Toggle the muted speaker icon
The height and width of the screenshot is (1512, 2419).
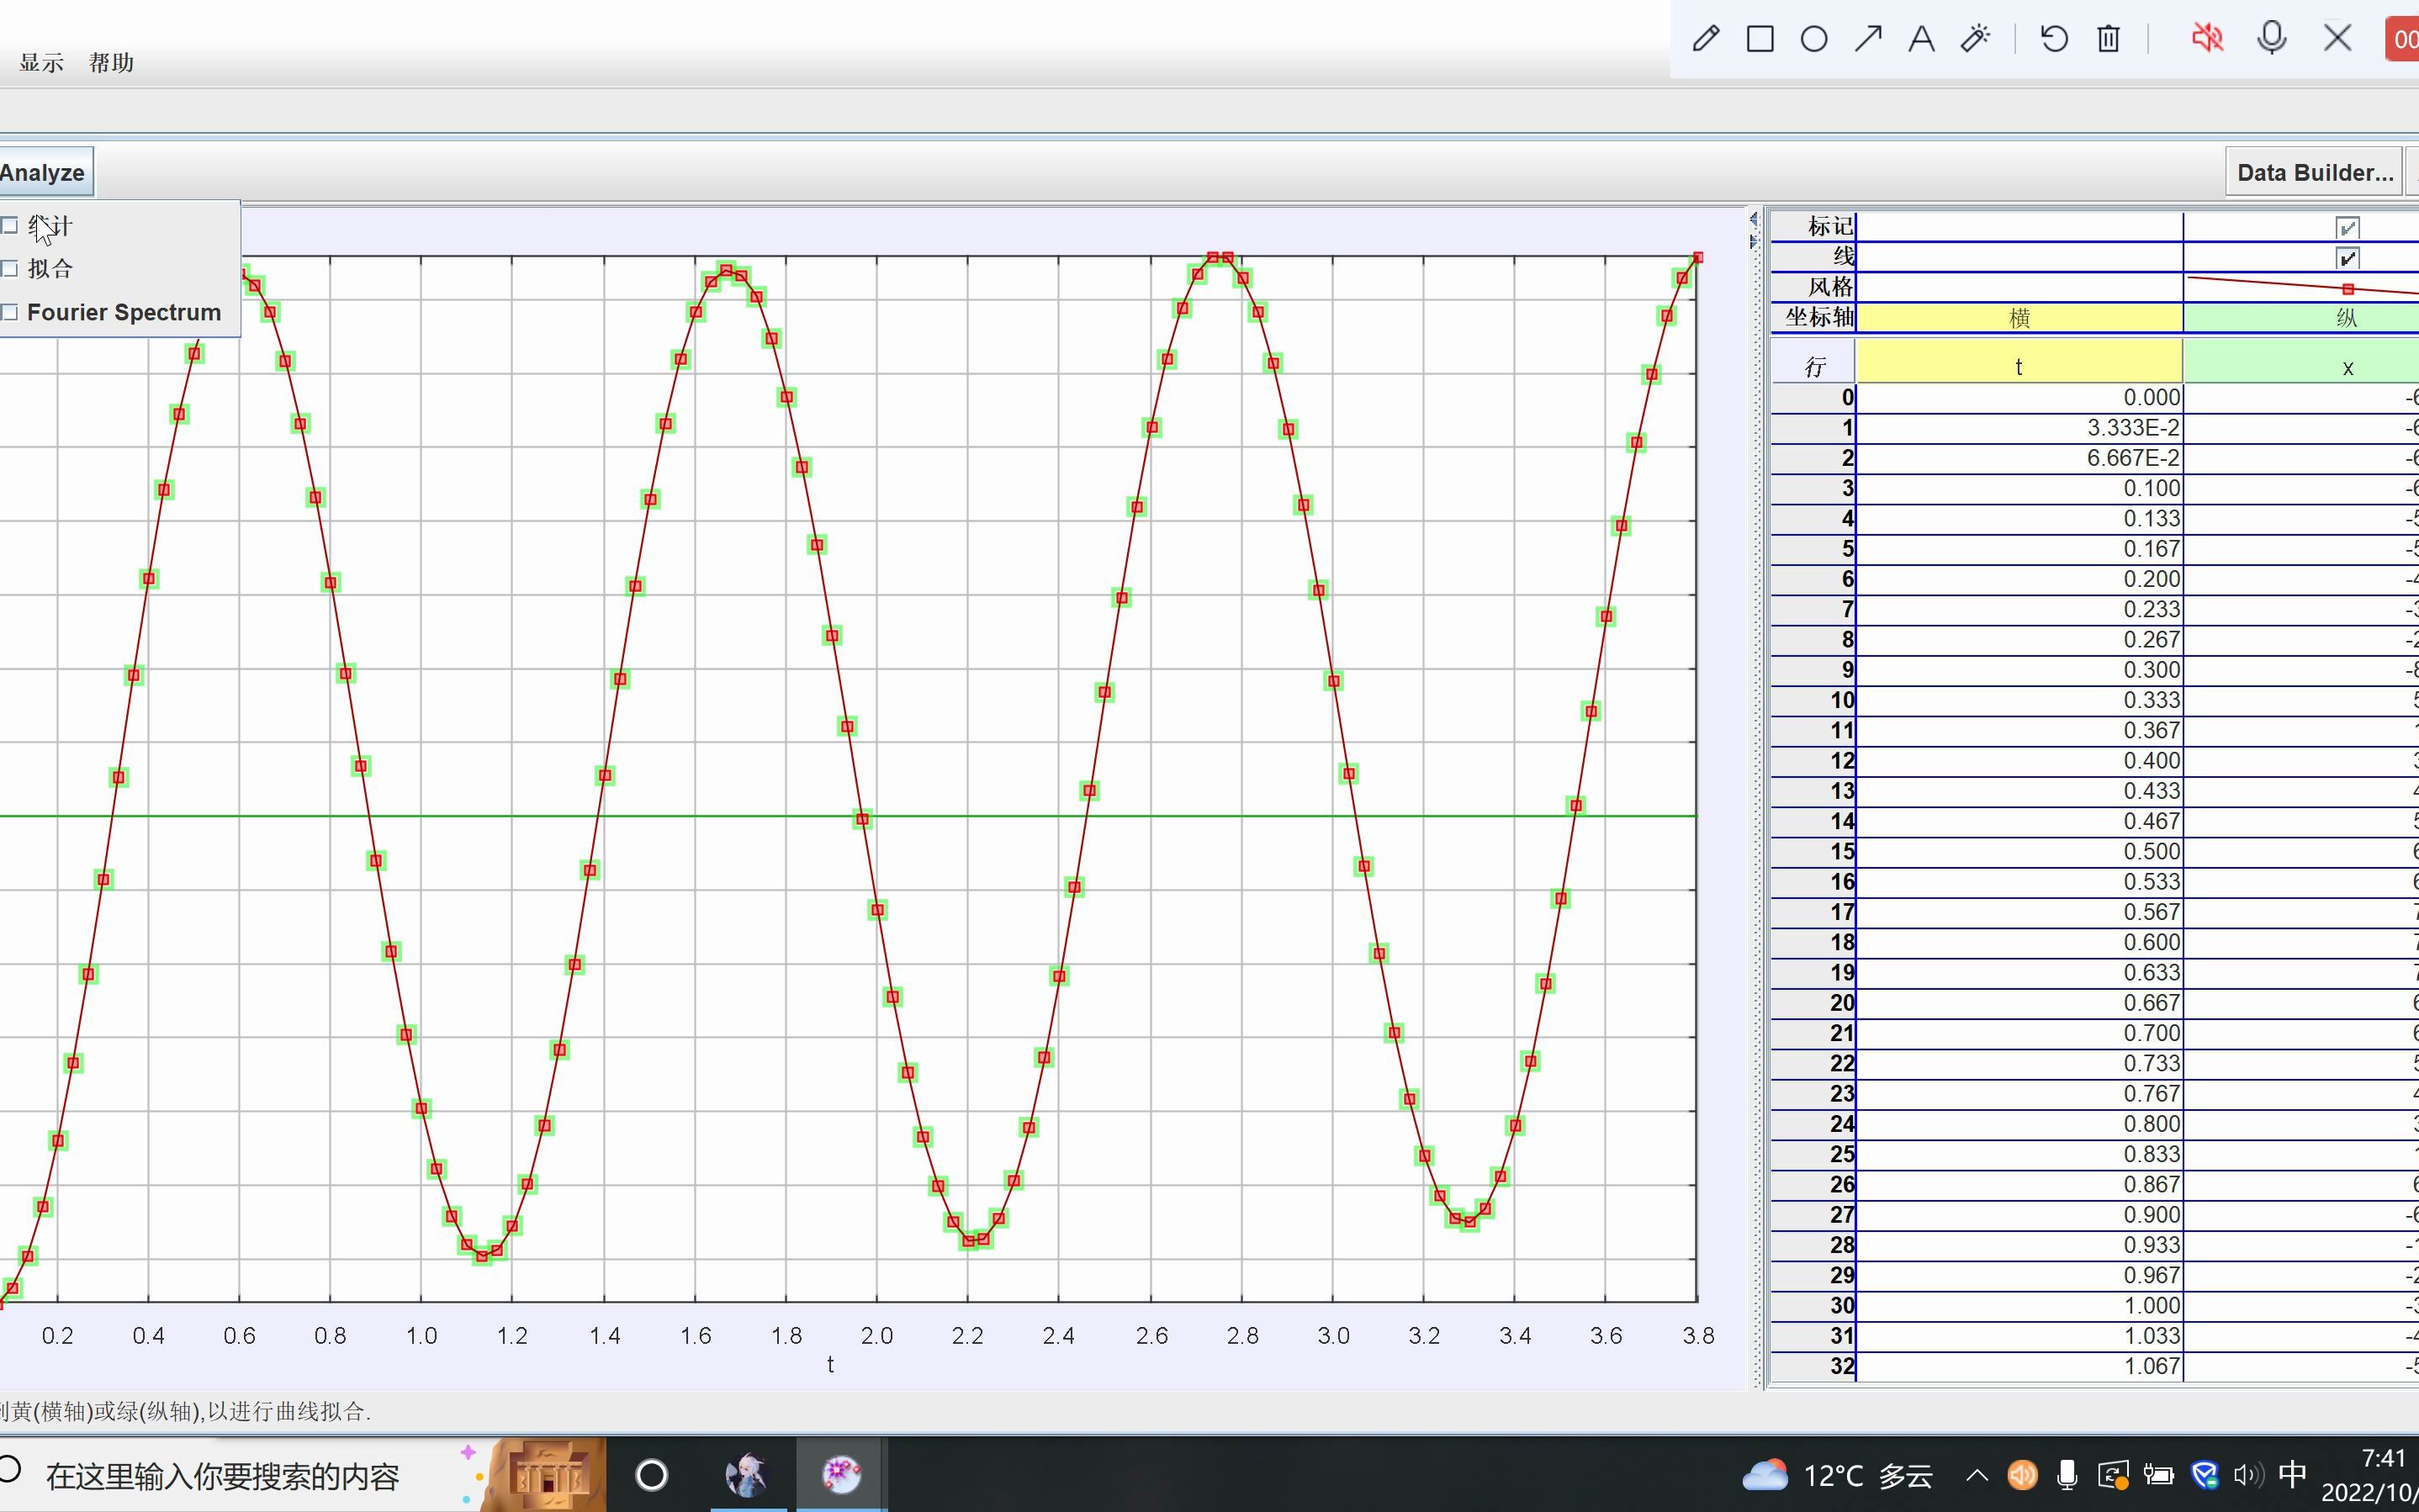[x=2207, y=39]
